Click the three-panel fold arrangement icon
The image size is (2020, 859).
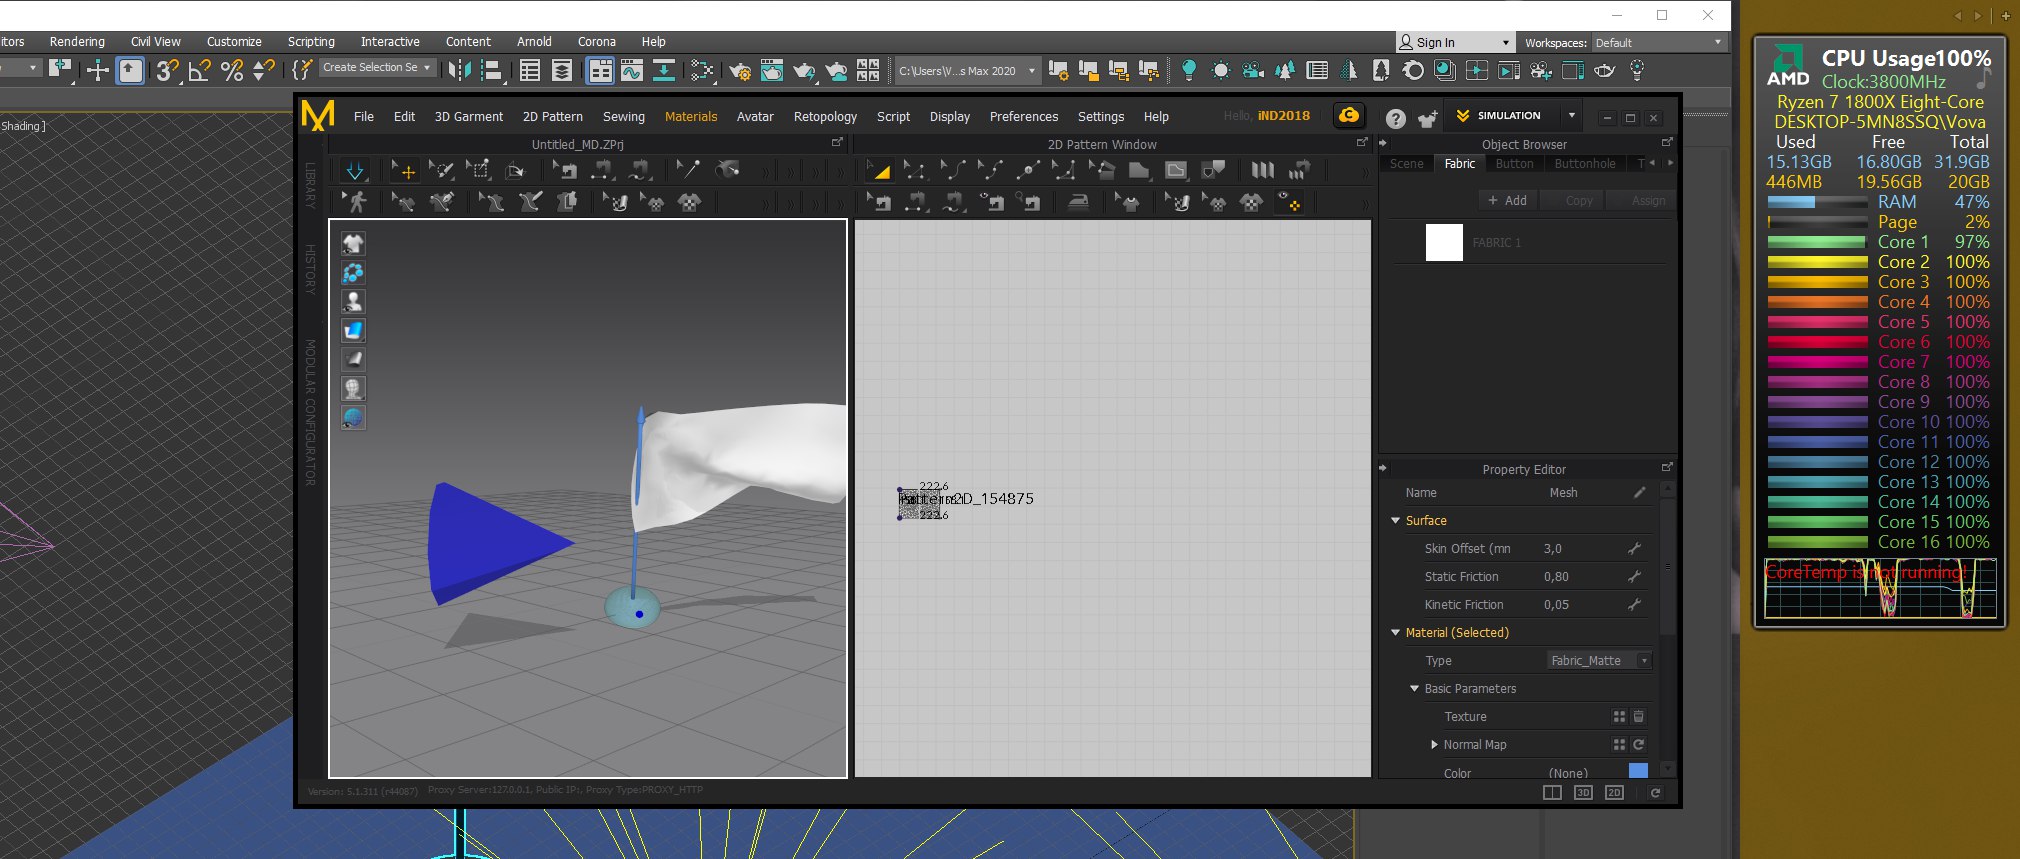pos(1263,170)
